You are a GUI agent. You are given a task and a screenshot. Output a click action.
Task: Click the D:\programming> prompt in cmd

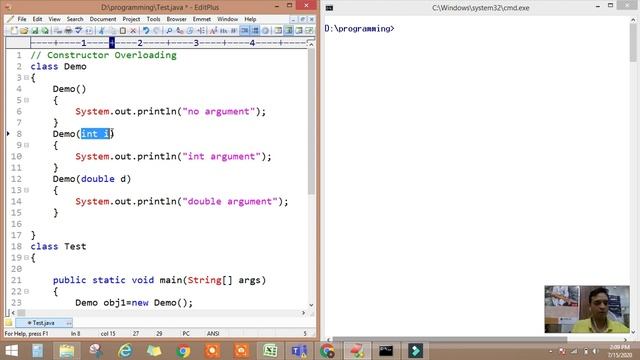pyautogui.click(x=360, y=29)
